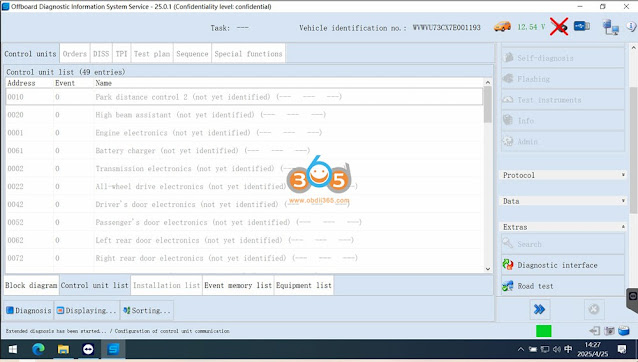The image size is (638, 362).
Task: Collapse the Protocol section
Action: [563, 175]
